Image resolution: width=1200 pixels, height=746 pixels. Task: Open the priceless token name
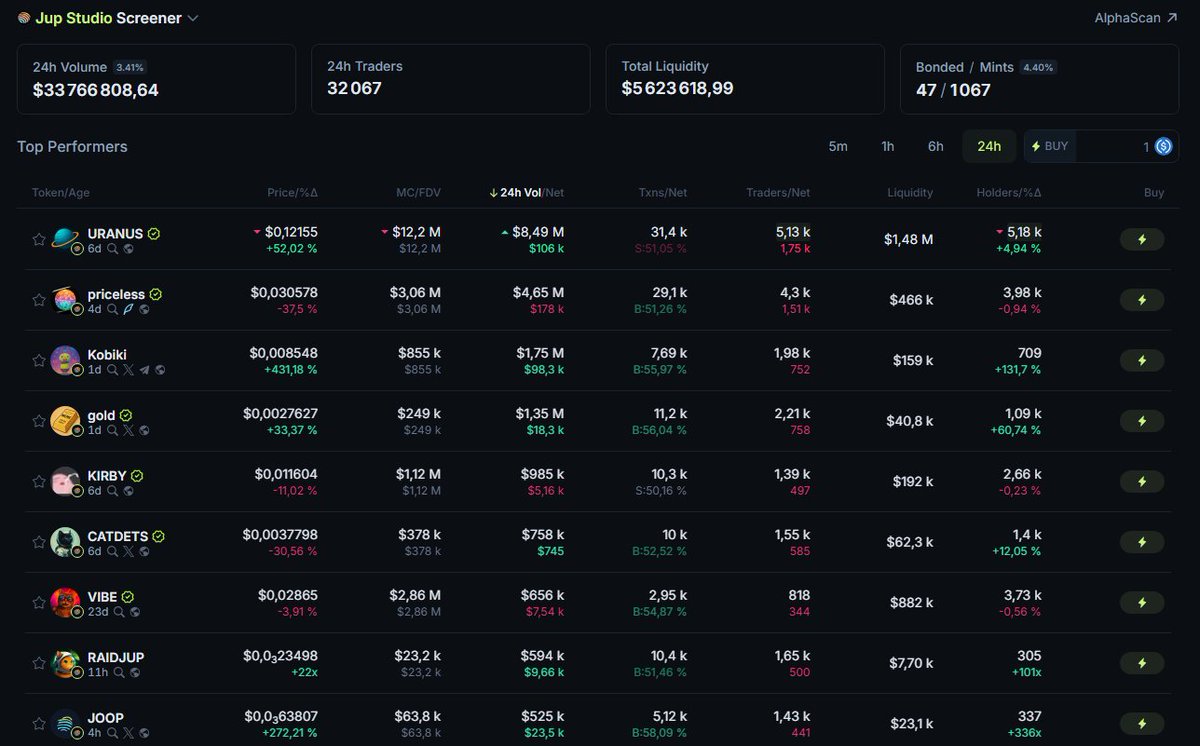point(116,295)
